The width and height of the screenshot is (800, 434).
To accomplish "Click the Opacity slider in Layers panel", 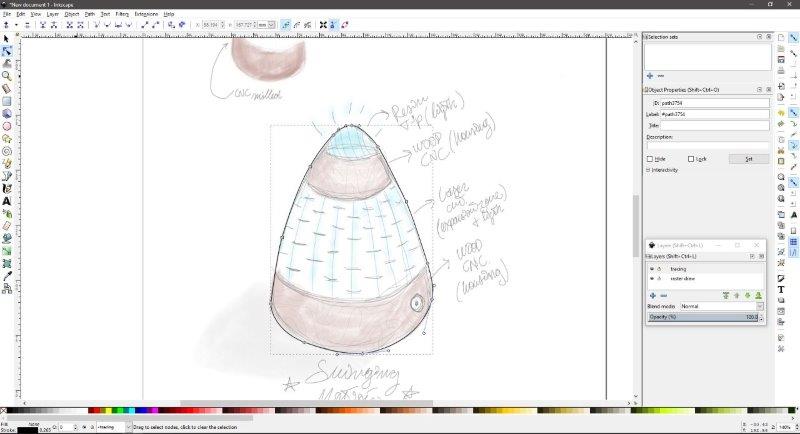I will coord(703,317).
